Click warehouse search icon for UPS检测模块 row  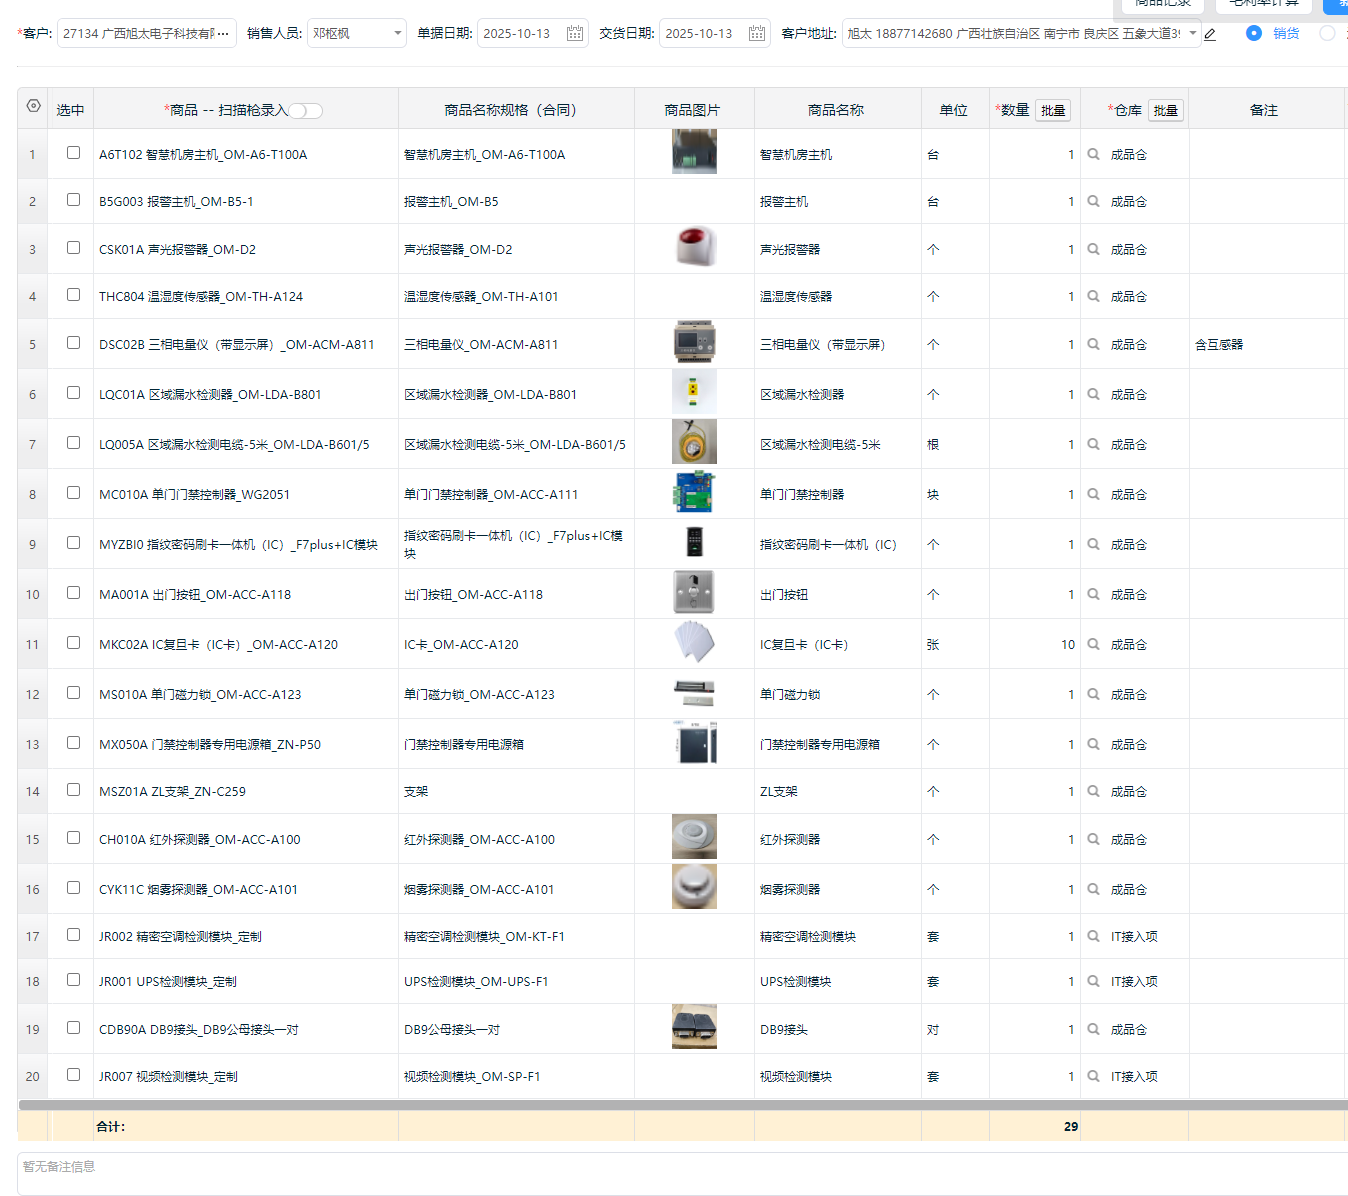point(1093,982)
